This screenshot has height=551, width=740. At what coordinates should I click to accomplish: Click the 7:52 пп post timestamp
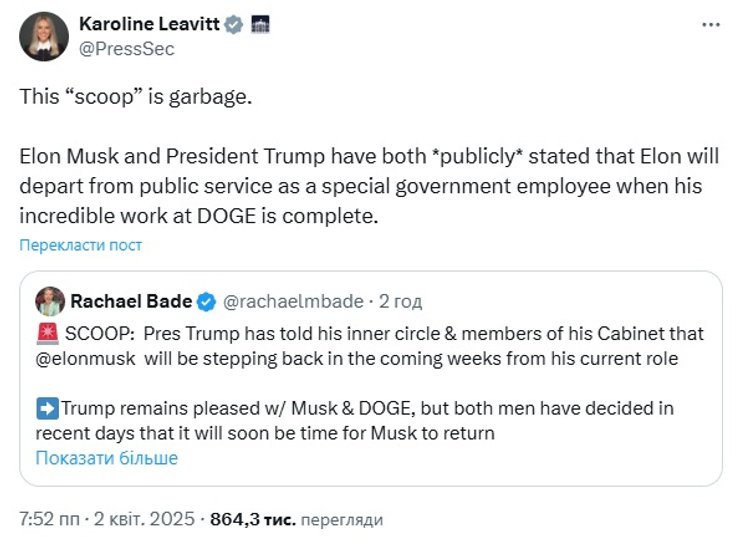pos(51,520)
